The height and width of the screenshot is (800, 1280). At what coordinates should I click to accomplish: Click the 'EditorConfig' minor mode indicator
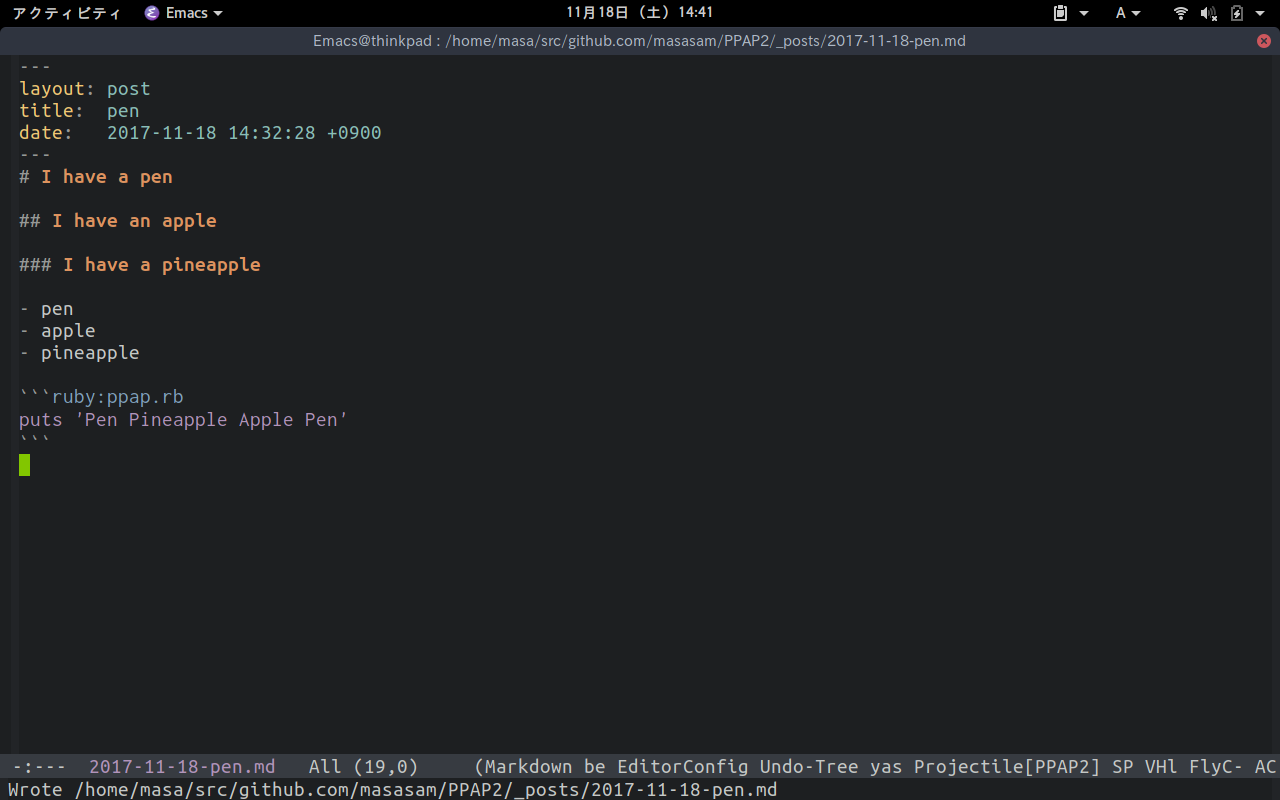tap(683, 767)
